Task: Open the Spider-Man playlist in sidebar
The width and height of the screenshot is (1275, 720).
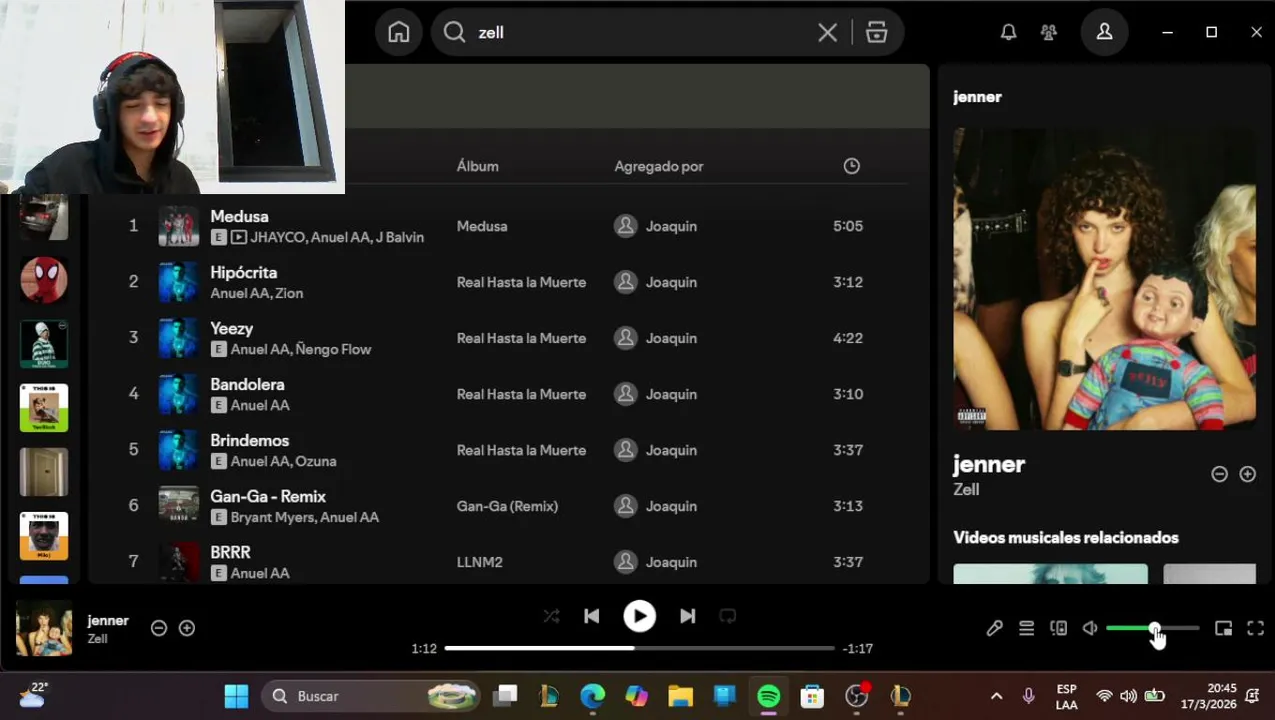Action: 44,280
